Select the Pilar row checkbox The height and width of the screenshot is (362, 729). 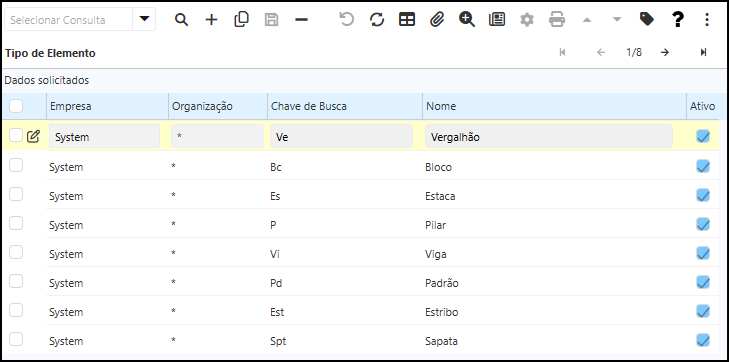16,223
